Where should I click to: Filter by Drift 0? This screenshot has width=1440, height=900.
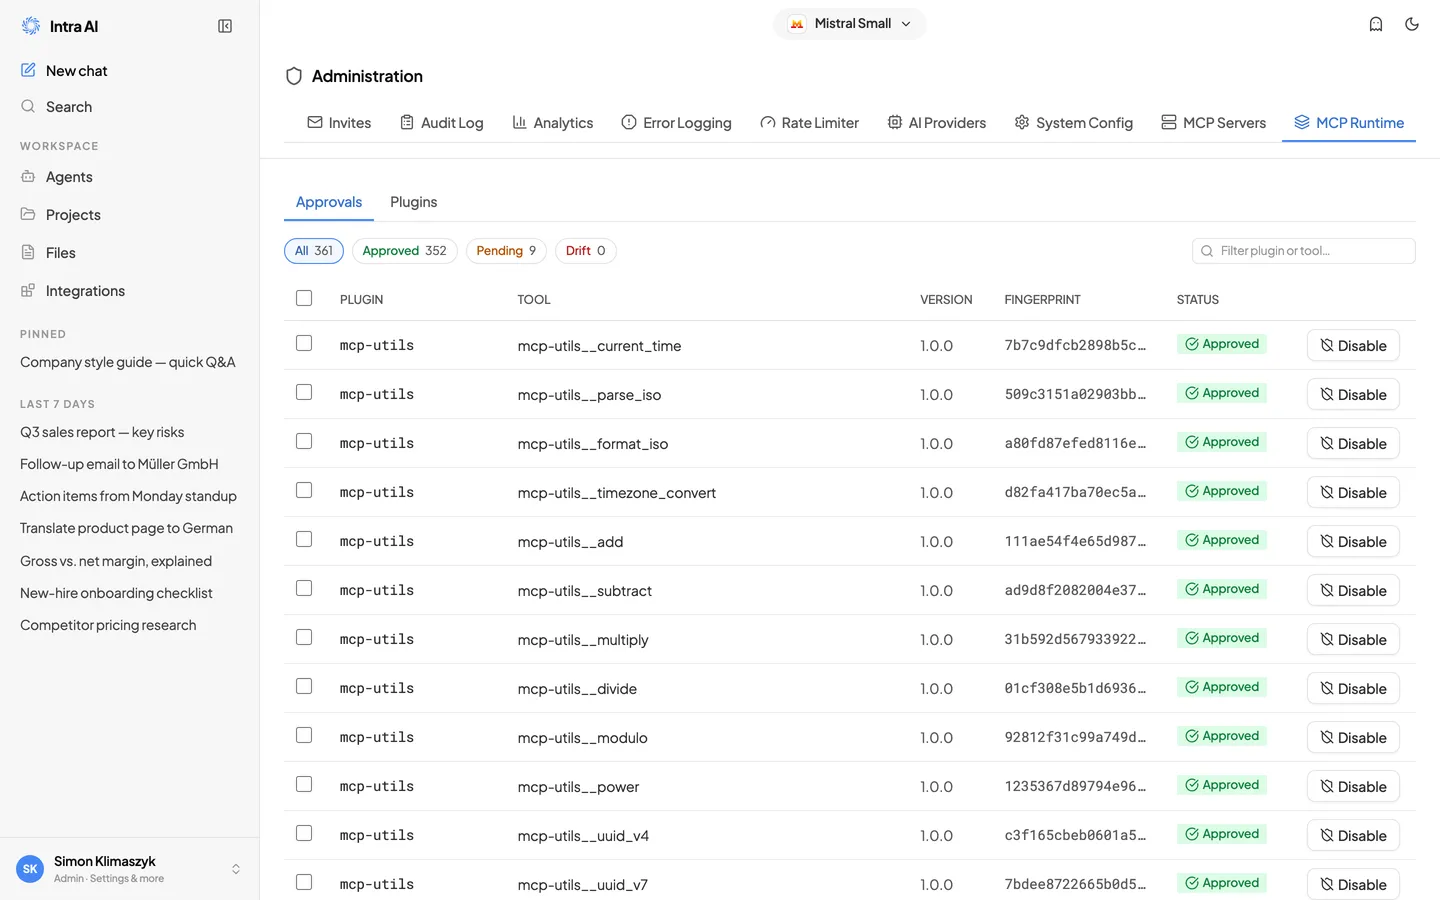coord(586,251)
